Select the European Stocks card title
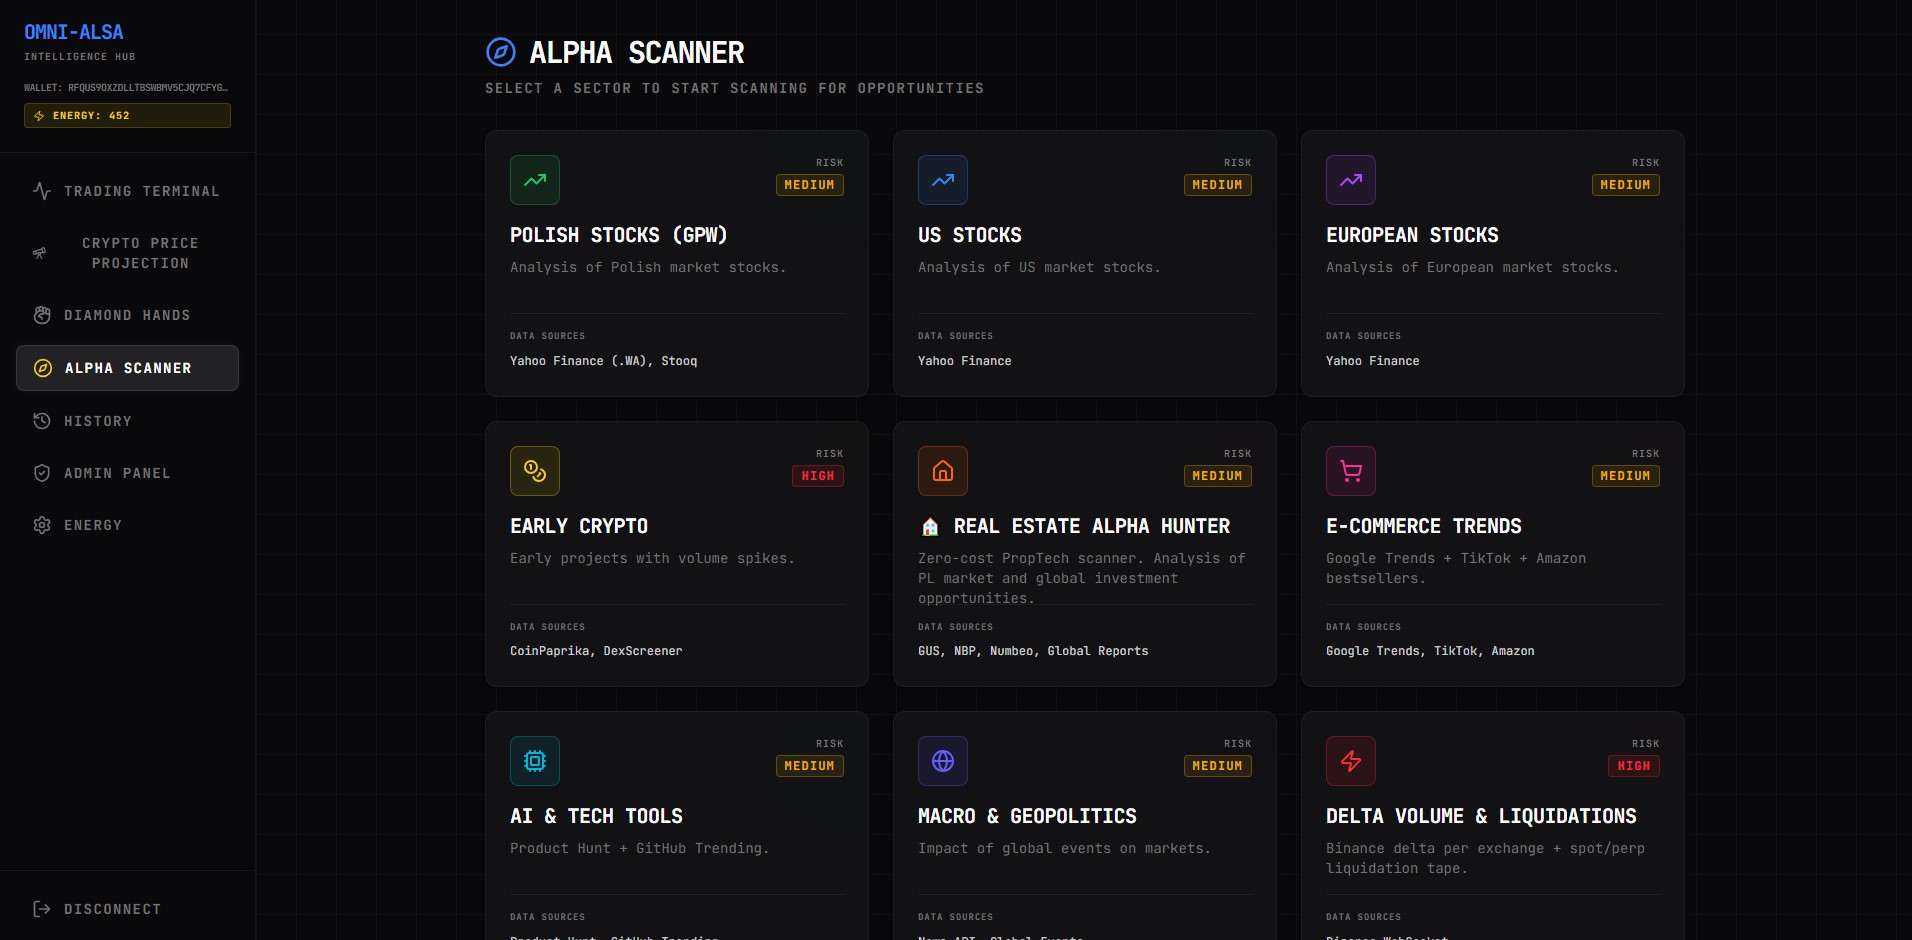1912x940 pixels. pos(1412,235)
